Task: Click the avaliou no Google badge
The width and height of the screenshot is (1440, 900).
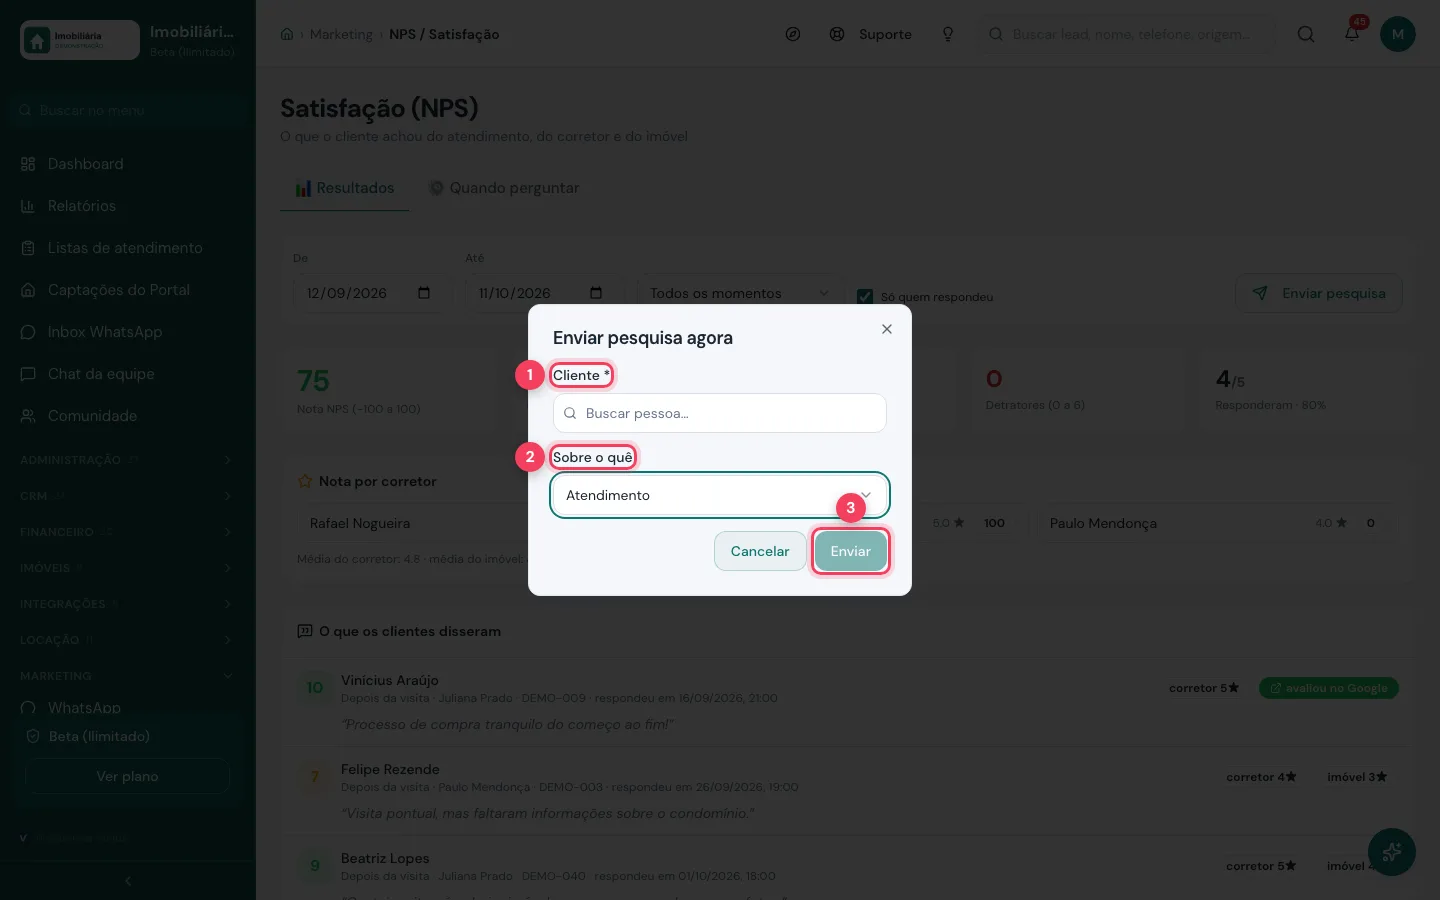Action: [1329, 688]
